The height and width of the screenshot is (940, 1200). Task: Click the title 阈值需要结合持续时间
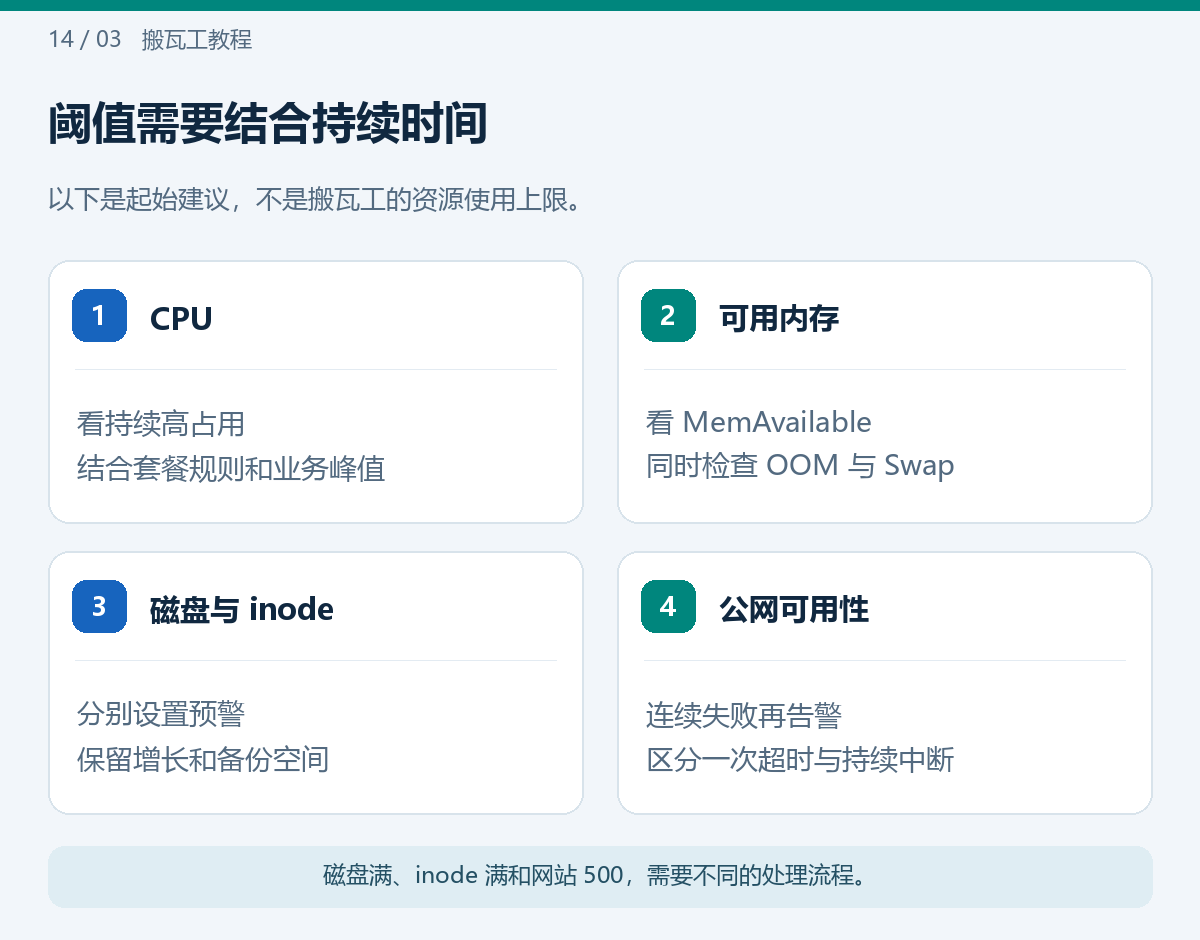click(268, 126)
